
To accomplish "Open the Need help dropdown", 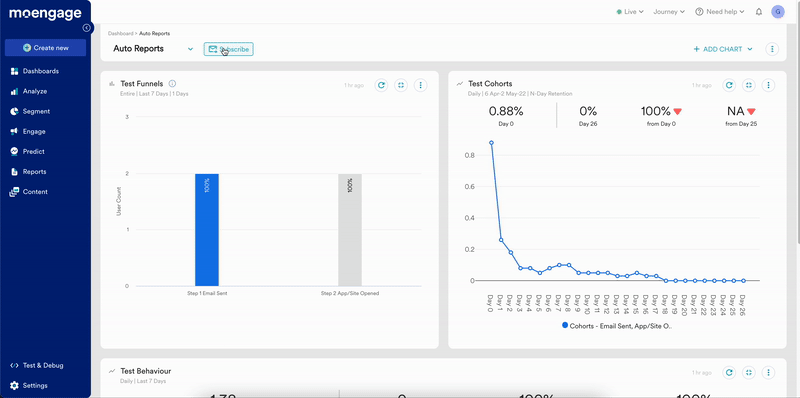I will click(x=719, y=12).
